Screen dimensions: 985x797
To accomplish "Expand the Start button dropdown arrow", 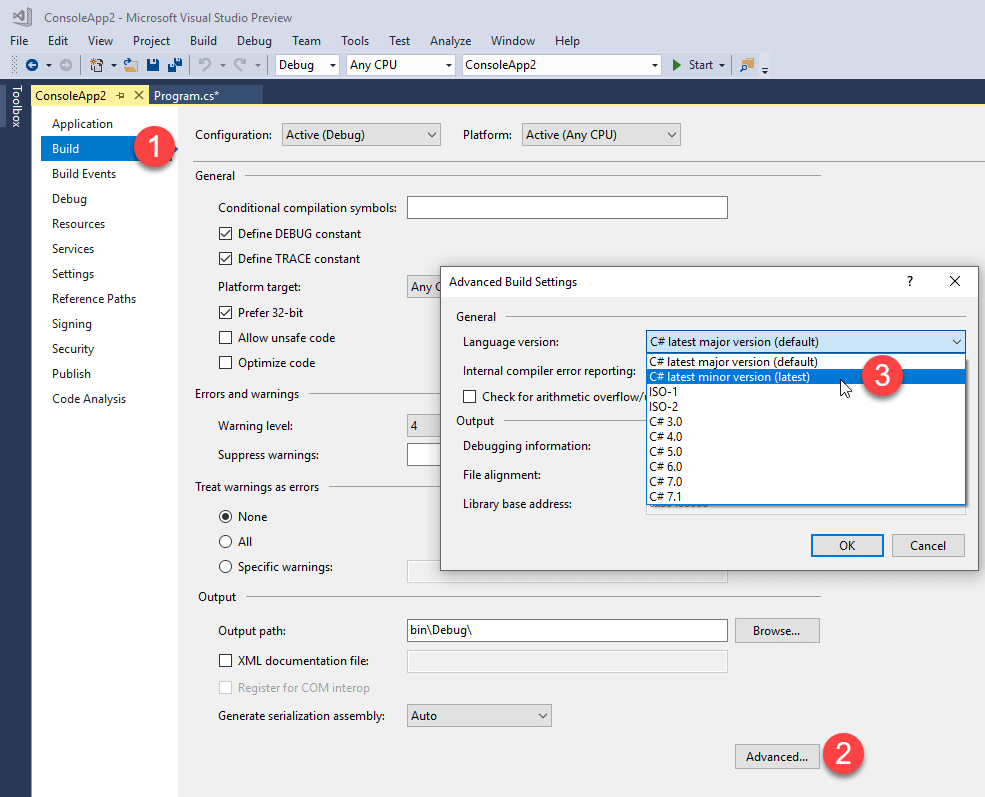I will pyautogui.click(x=722, y=65).
